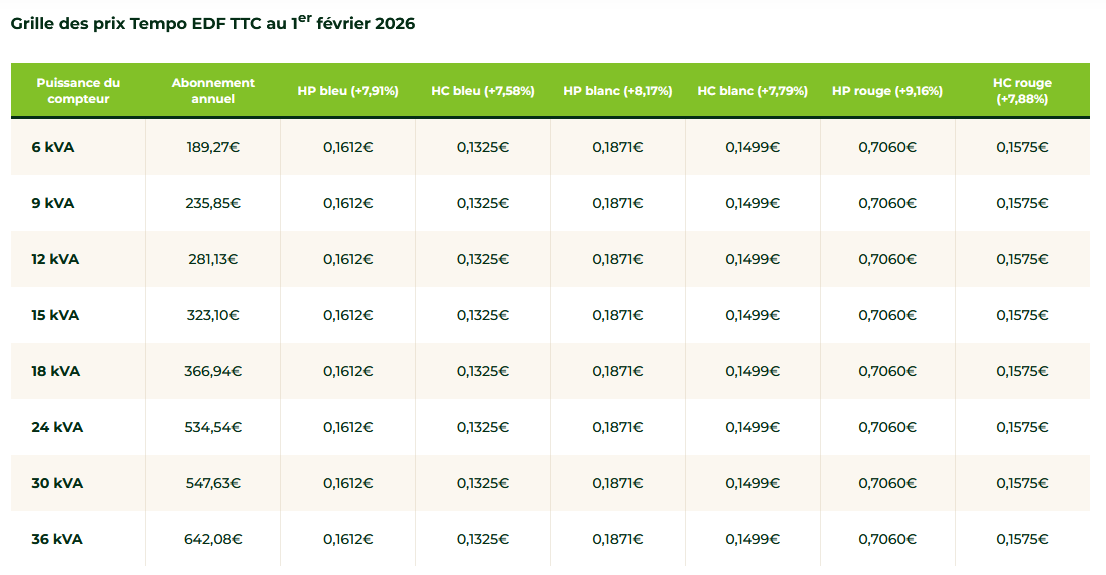The image size is (1106, 575).
Task: Click the 9 kVA row label
Action: [x=53, y=203]
